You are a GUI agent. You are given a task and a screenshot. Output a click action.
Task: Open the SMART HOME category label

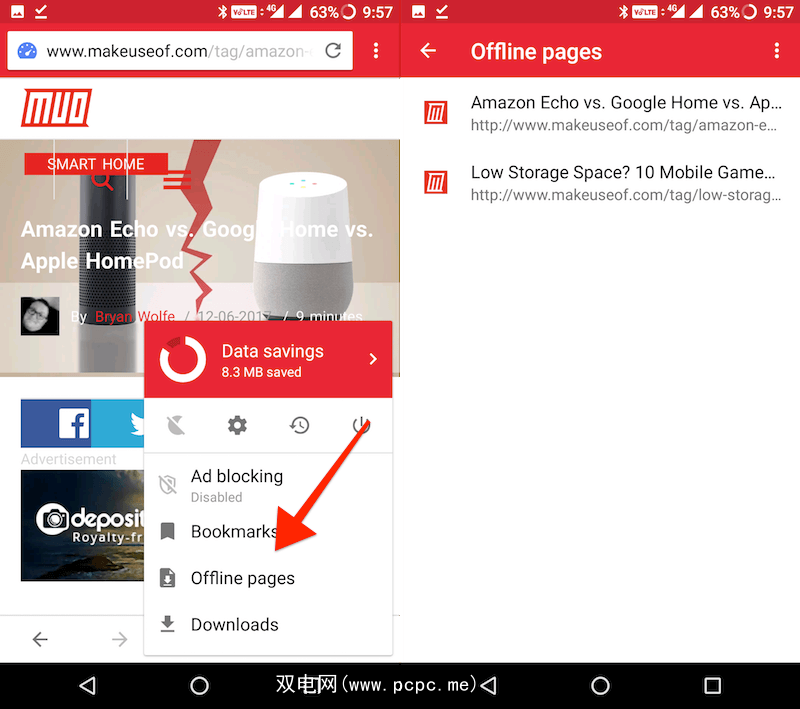pyautogui.click(x=96, y=164)
